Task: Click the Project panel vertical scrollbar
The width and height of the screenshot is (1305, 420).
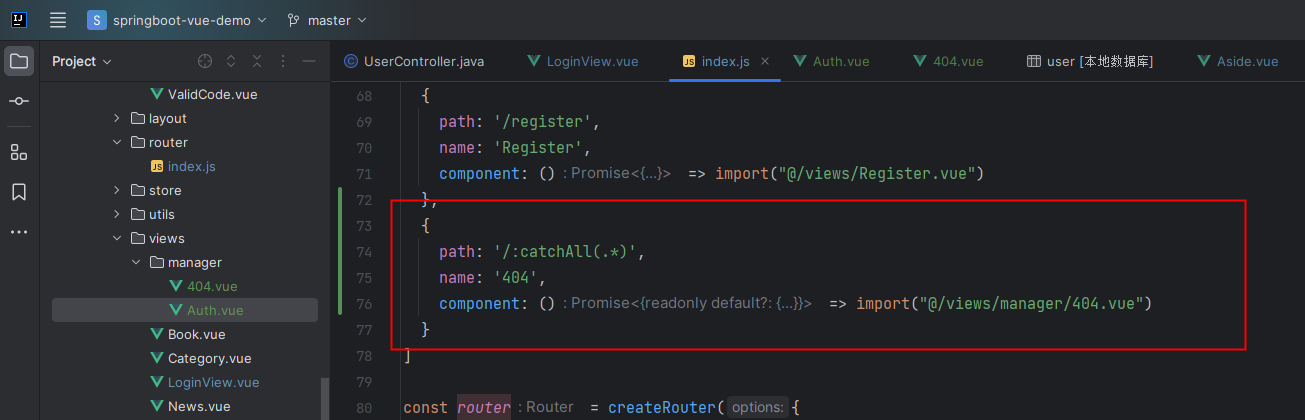Action: (323, 398)
